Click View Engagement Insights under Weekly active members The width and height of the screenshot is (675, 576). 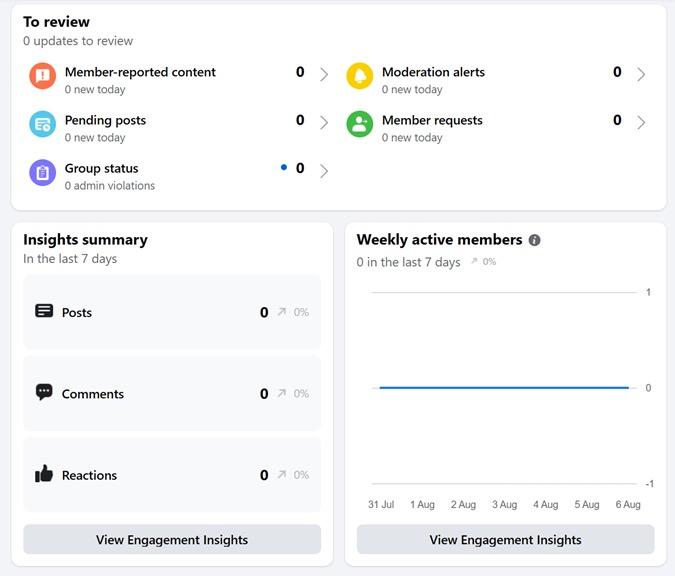coord(505,539)
